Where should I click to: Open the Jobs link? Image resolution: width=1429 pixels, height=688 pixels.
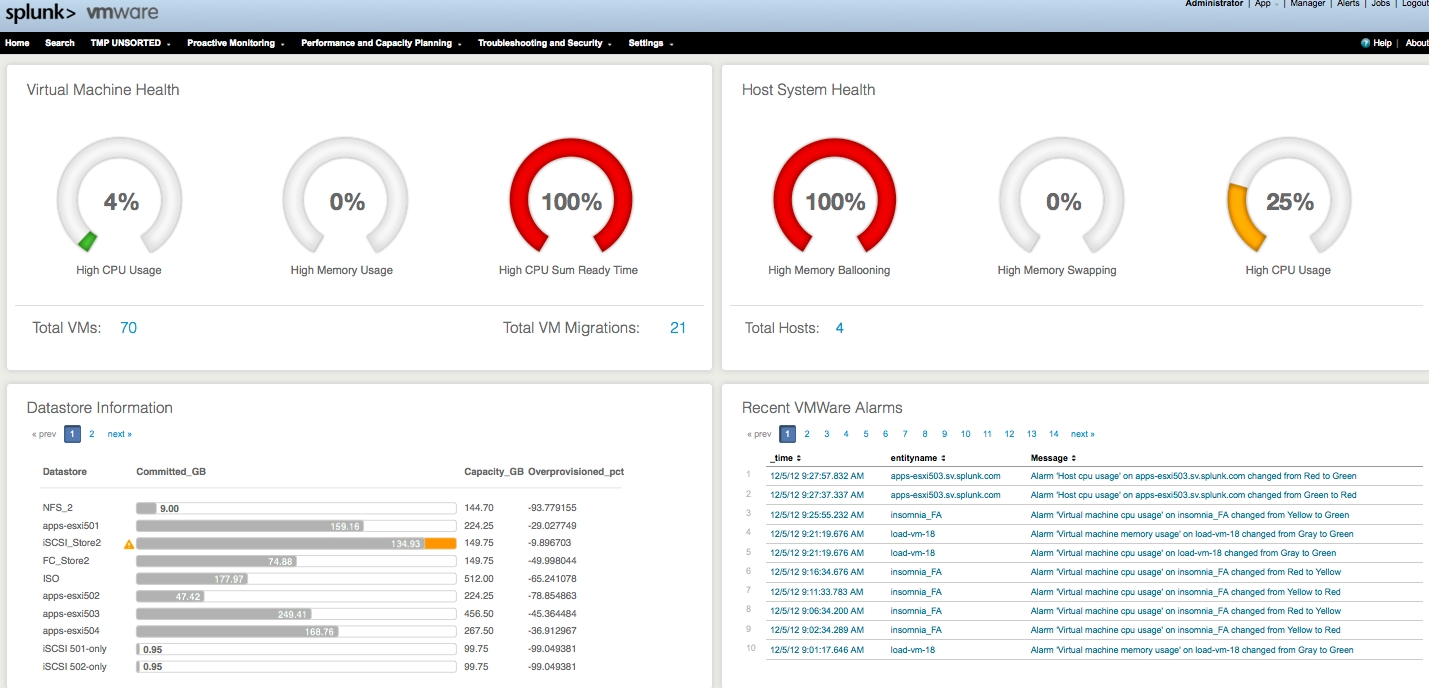point(1380,4)
